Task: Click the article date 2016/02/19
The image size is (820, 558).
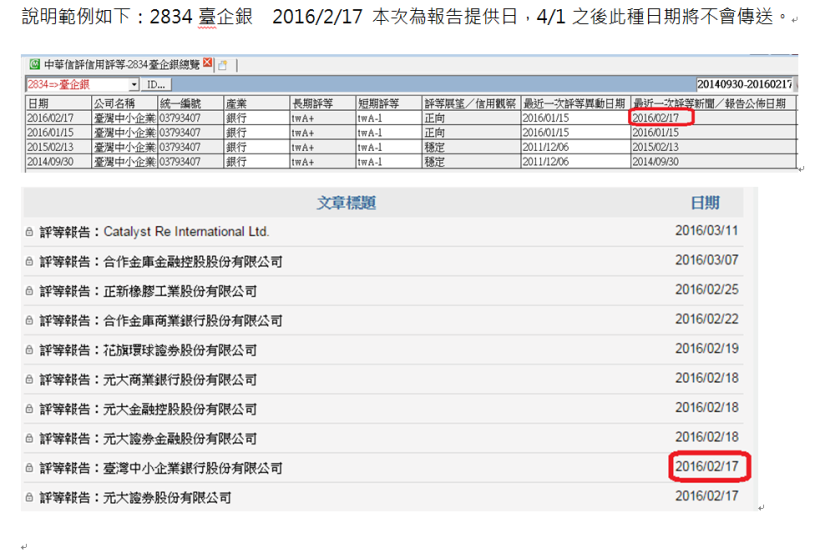Action: click(x=707, y=348)
